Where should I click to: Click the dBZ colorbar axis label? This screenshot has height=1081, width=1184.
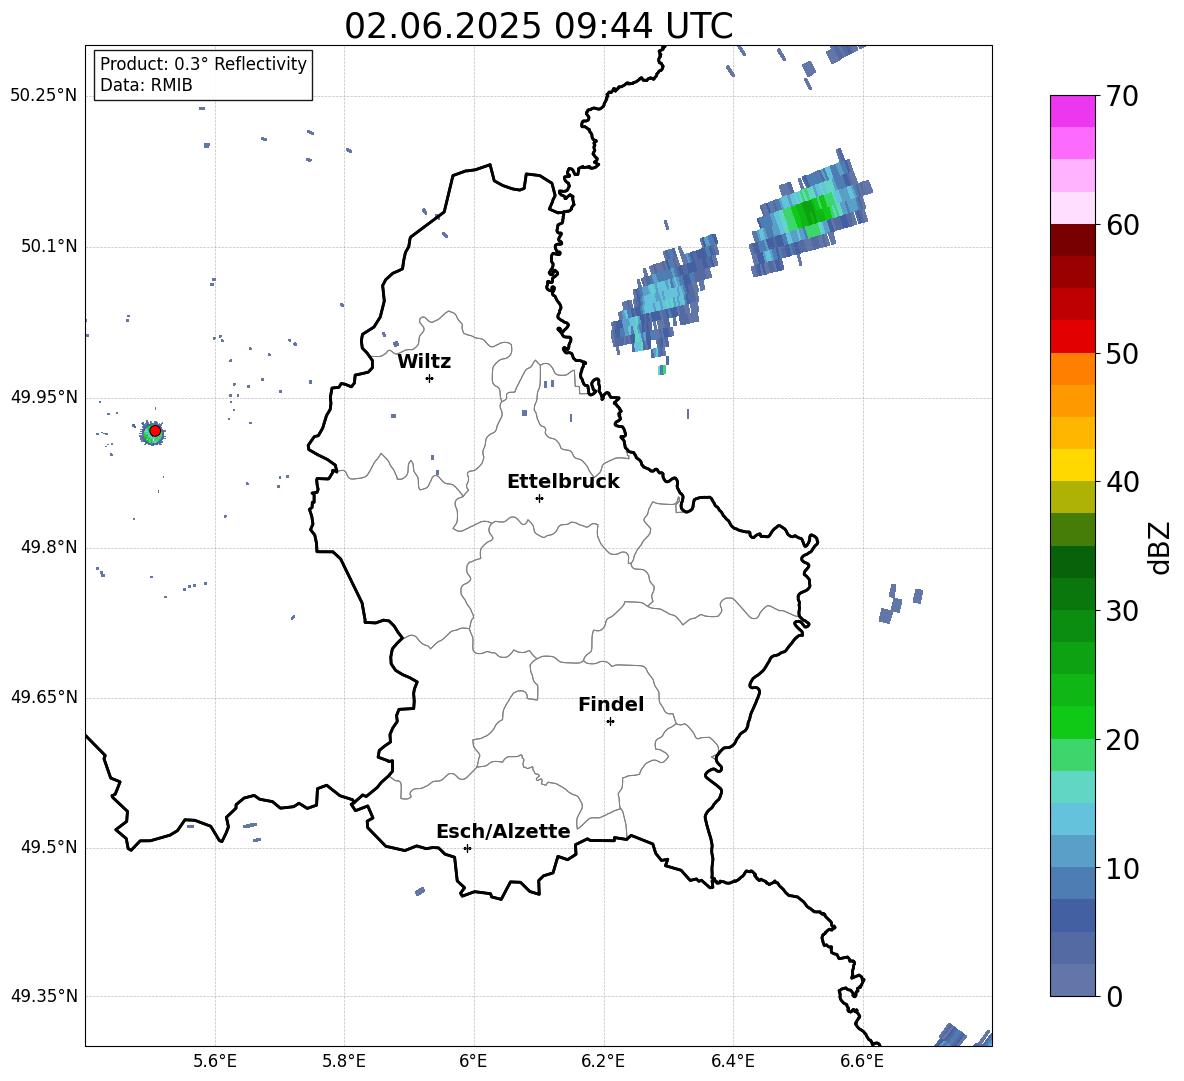click(1160, 547)
